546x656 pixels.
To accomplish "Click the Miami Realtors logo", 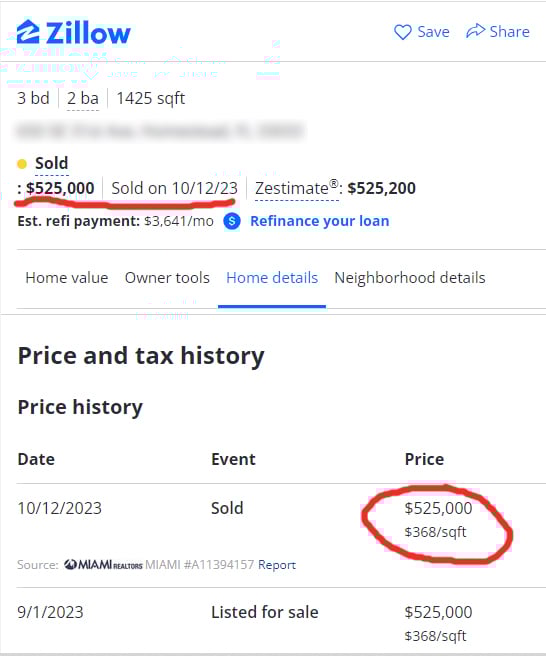I will pos(103,565).
